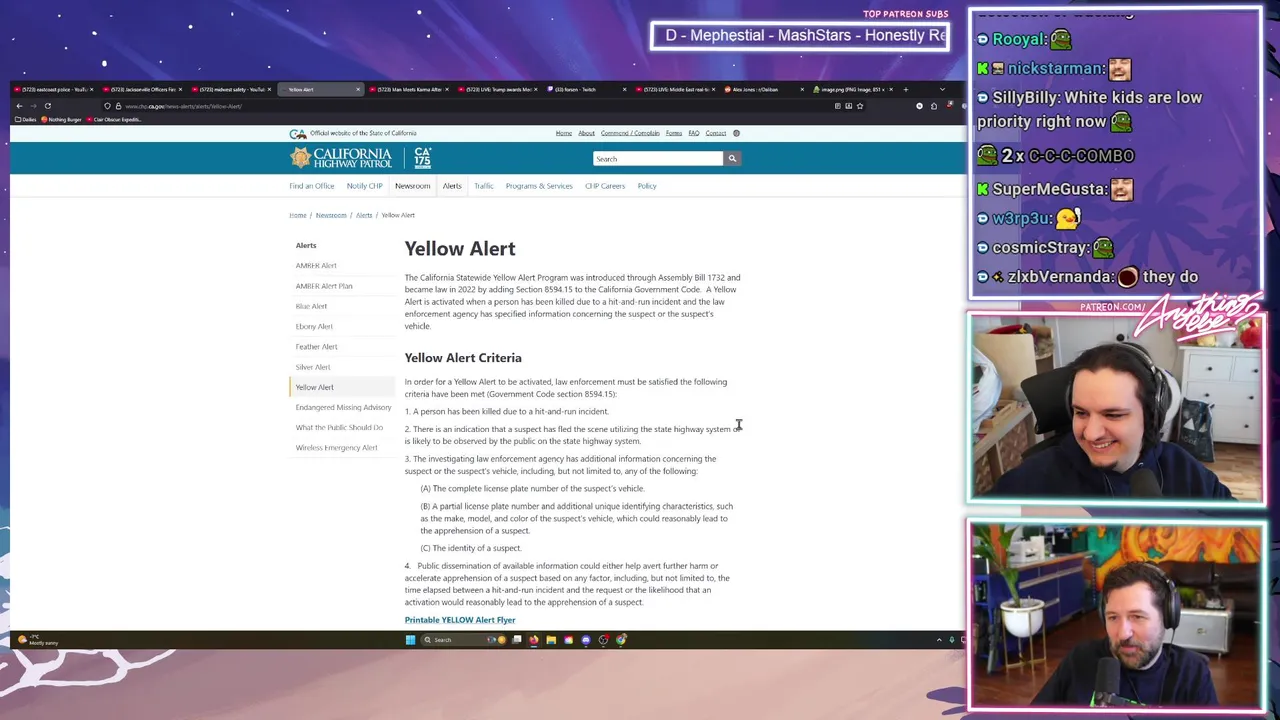Screen dimensions: 1280x720
Task: Open File Explorer from the taskbar
Action: pos(551,640)
